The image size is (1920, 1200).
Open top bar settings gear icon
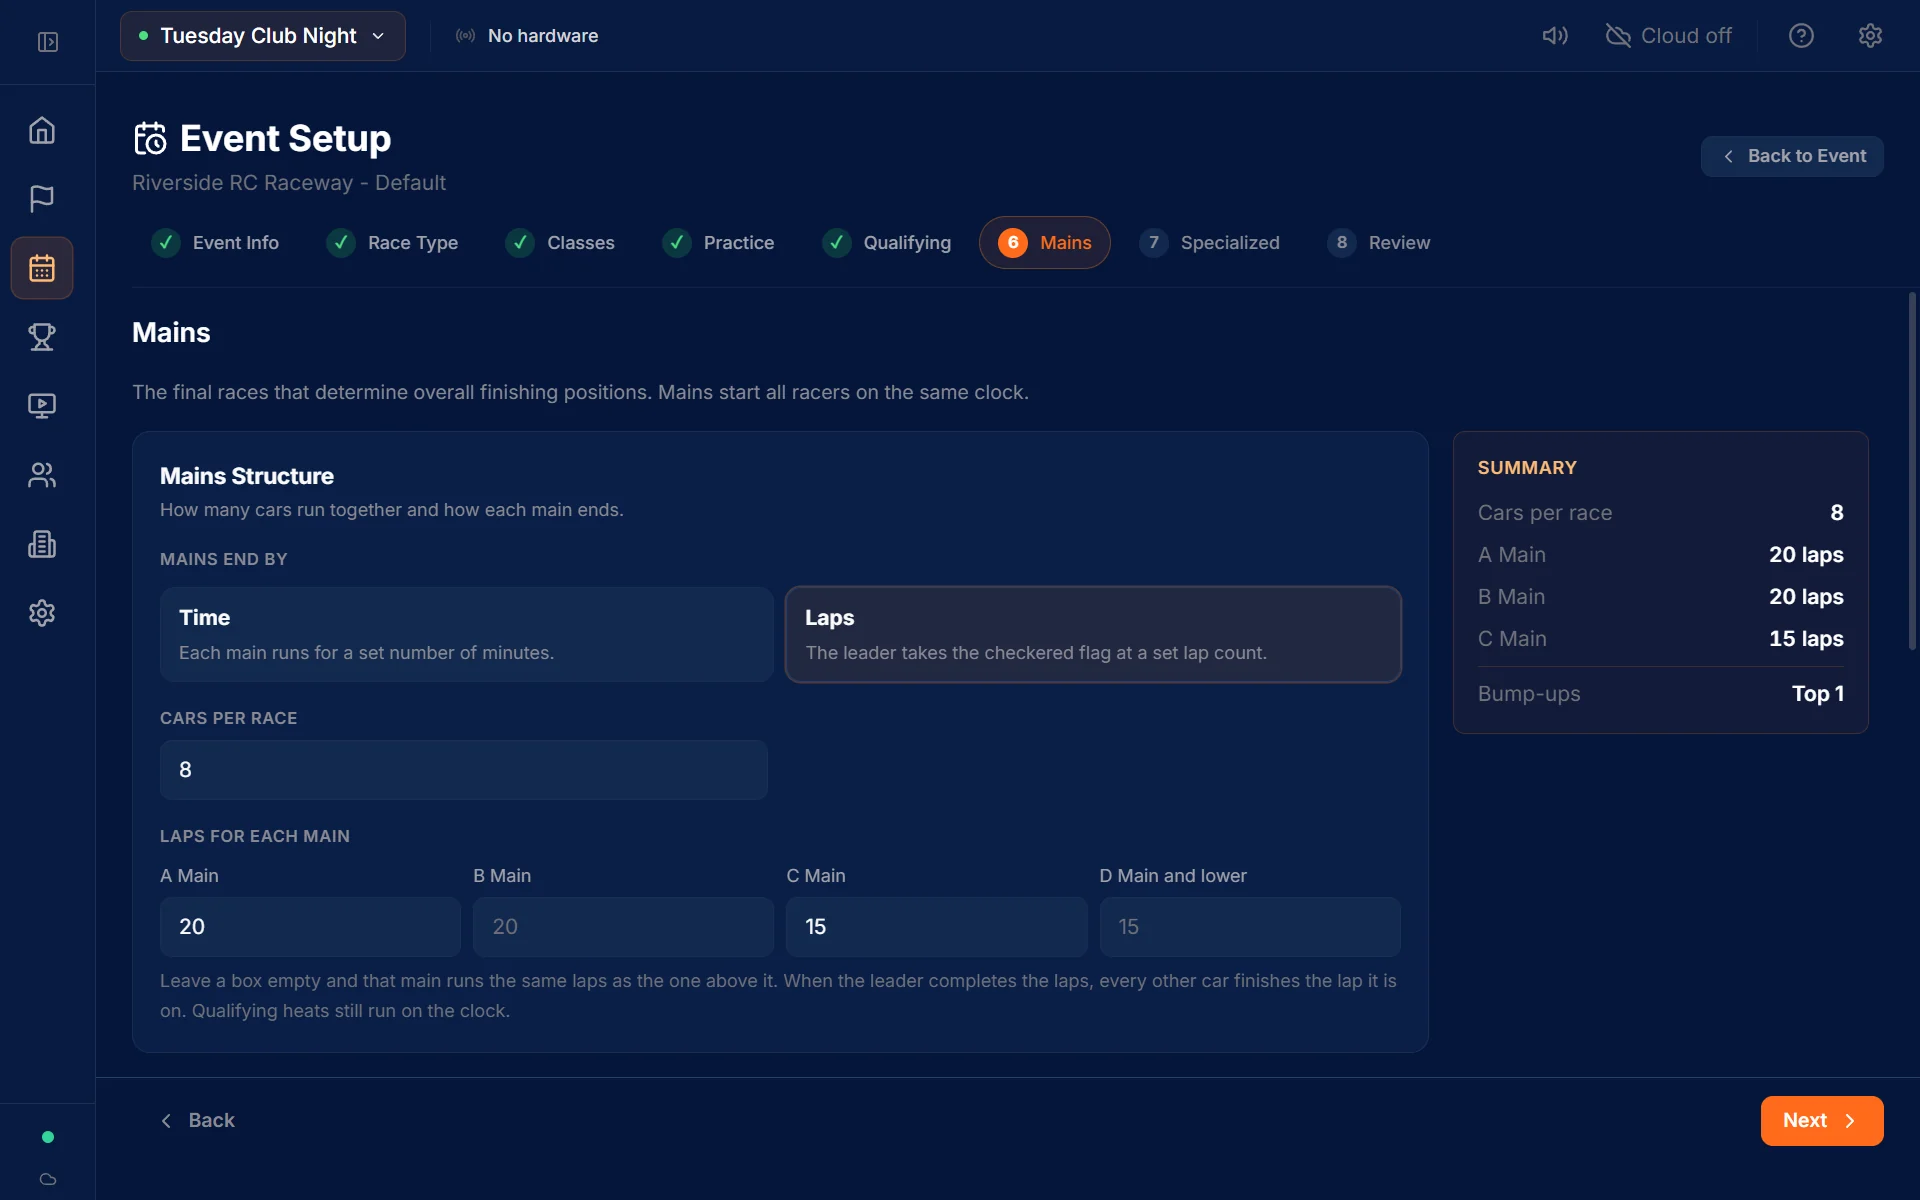click(1870, 36)
